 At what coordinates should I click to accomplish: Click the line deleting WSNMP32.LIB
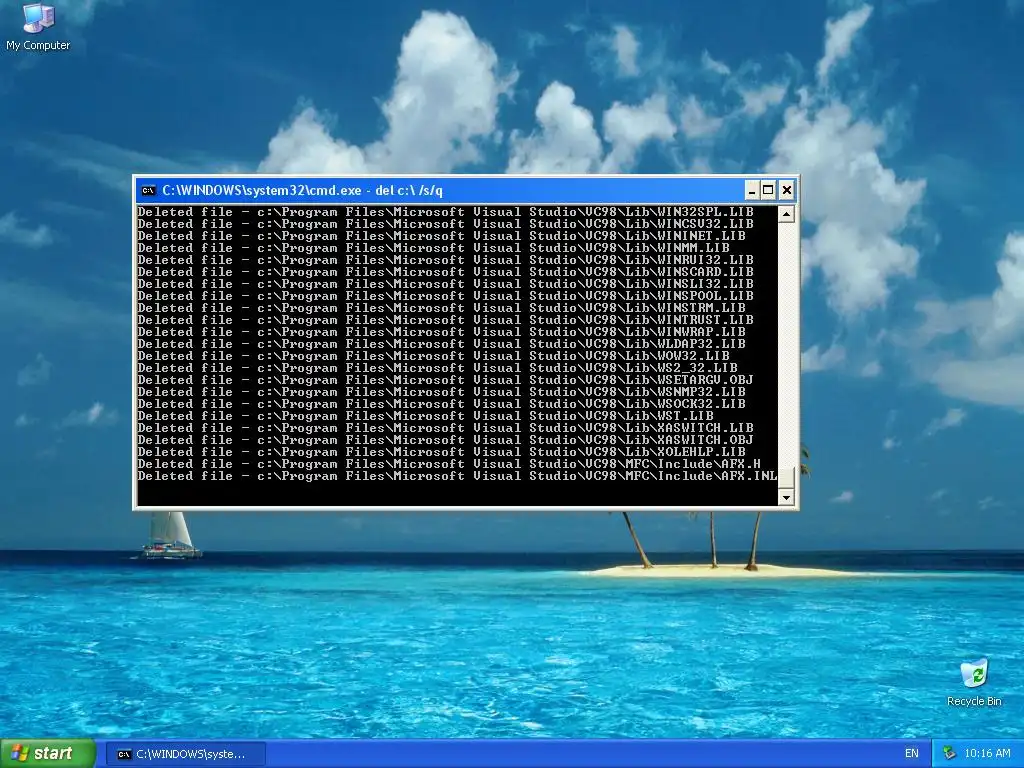[x=441, y=392]
